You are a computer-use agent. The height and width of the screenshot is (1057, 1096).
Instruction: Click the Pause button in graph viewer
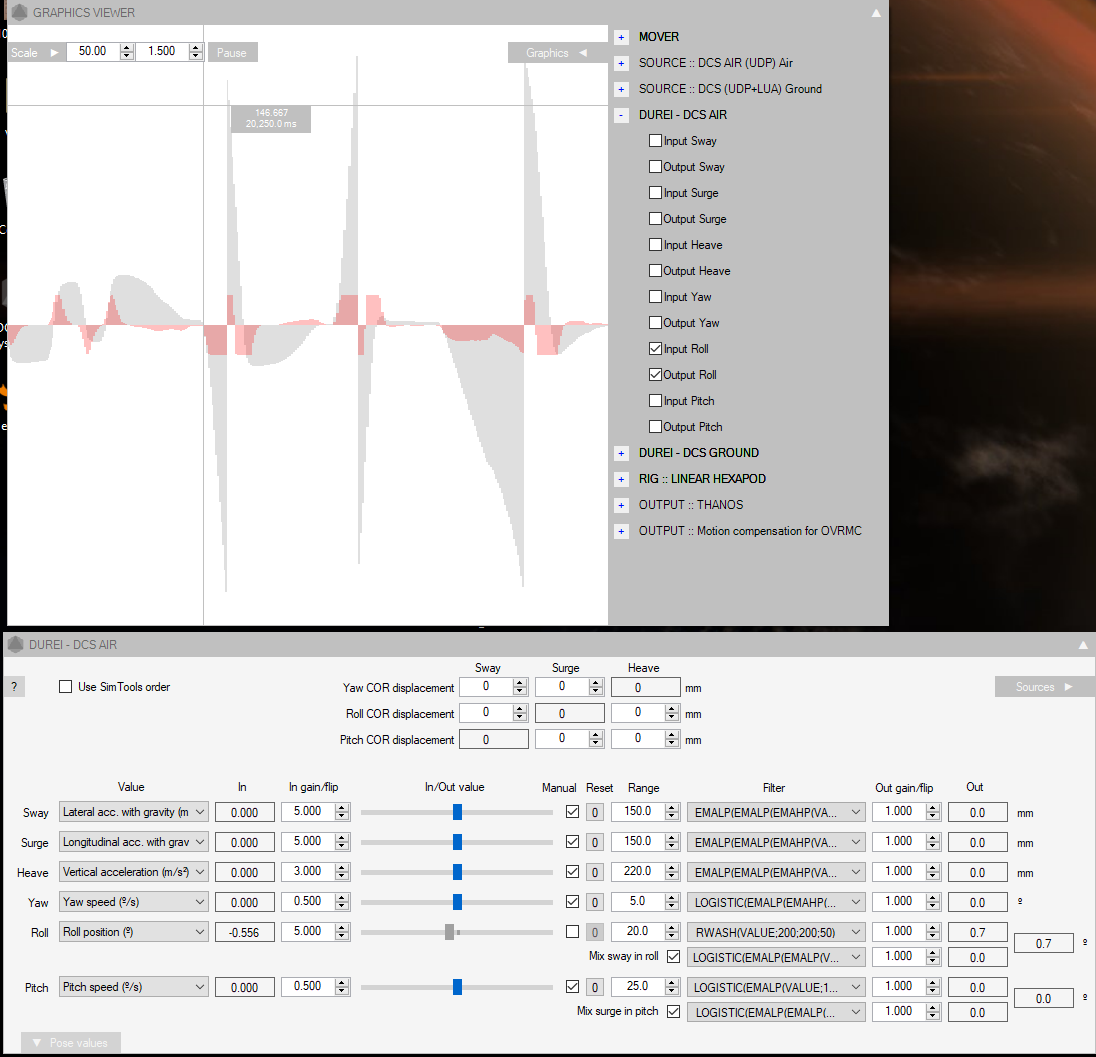[x=232, y=52]
